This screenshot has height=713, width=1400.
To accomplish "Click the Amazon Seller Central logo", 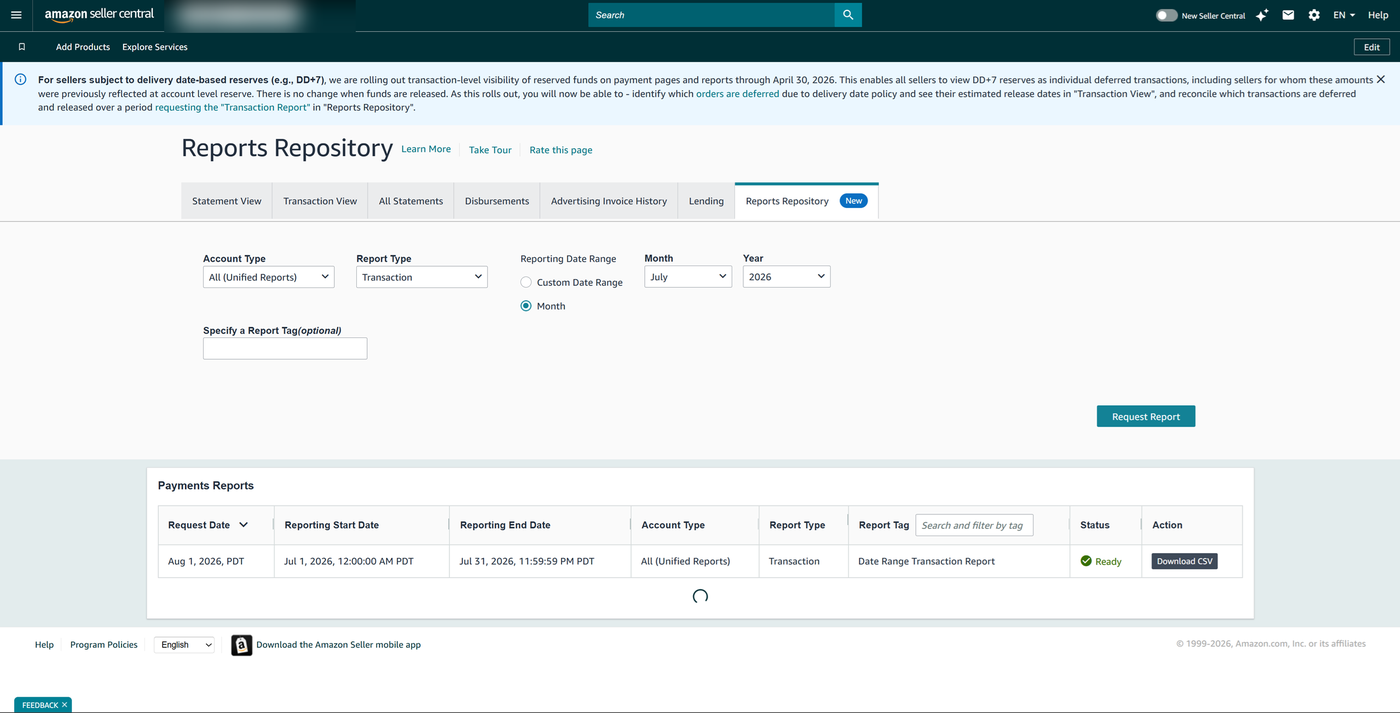I will pos(99,15).
